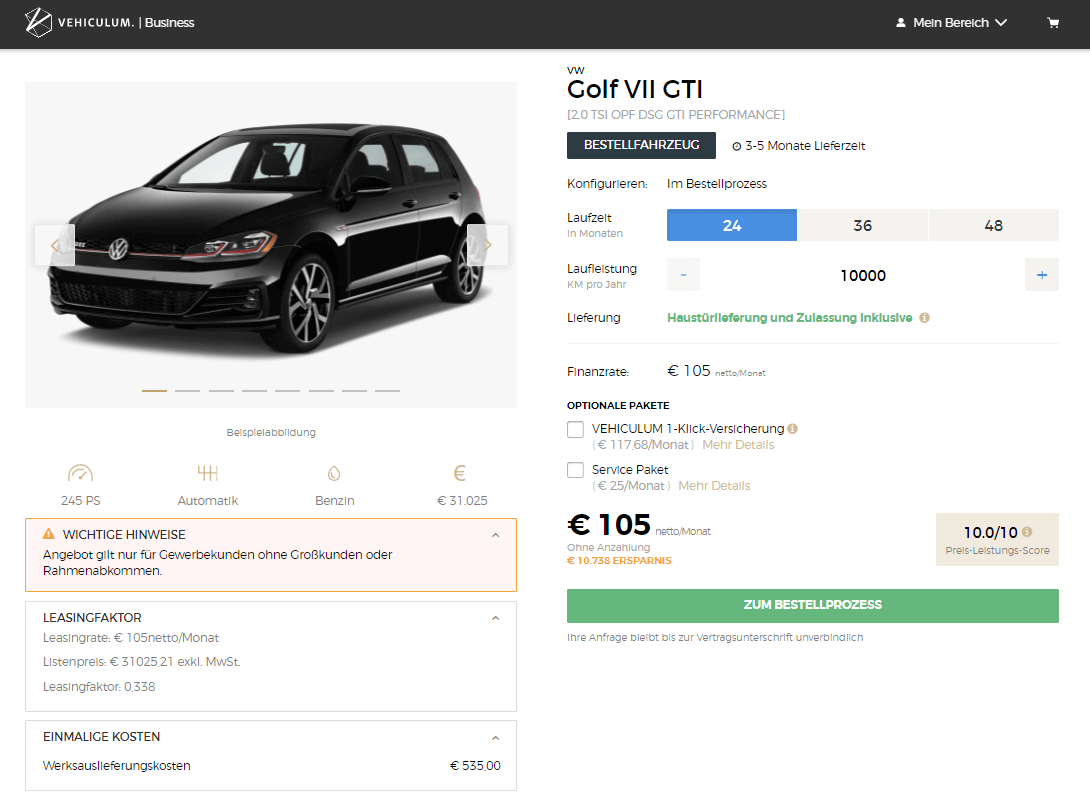
Task: Click the speedometer horsepower icon
Action: click(x=81, y=473)
